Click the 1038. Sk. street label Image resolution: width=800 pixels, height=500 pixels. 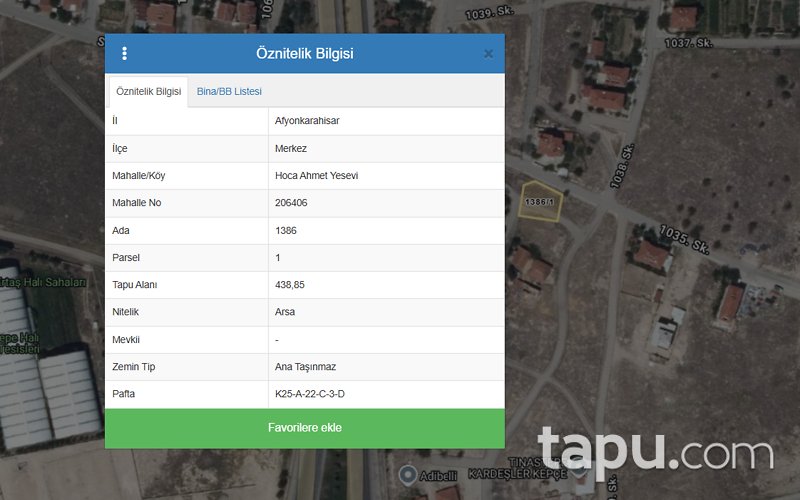coord(622,166)
